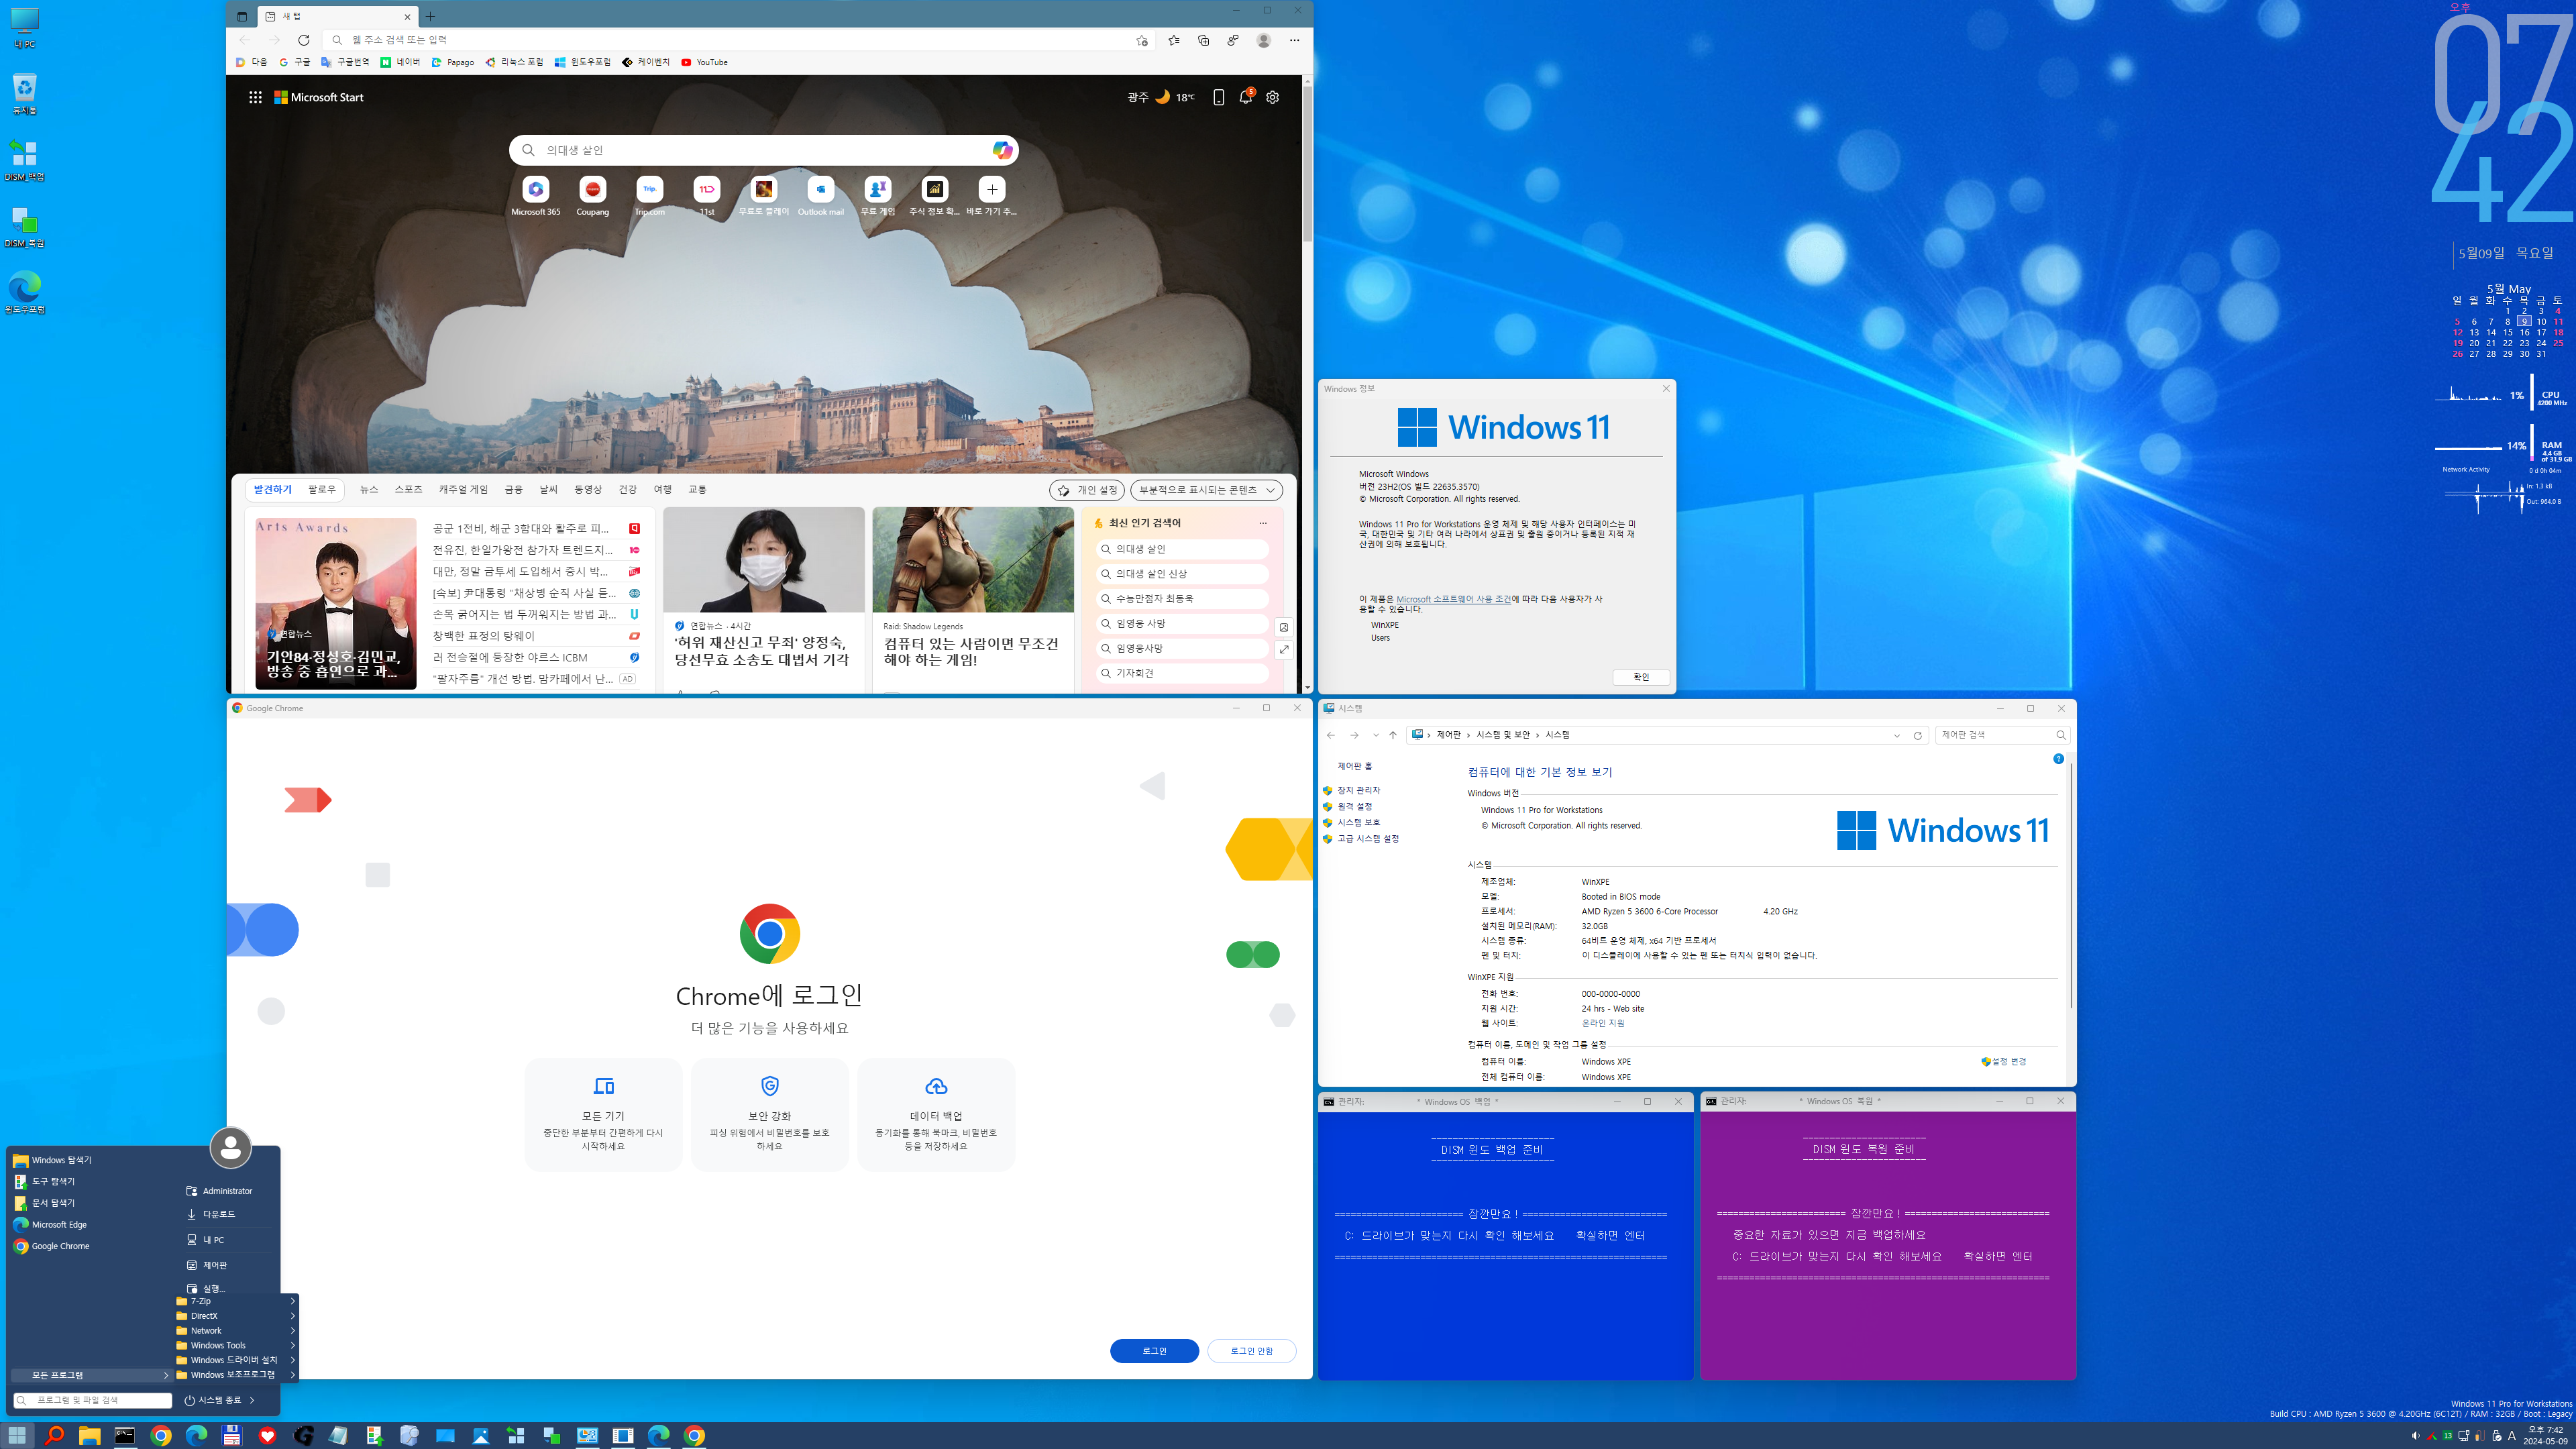Open Edge Settings and more menu
Image resolution: width=2576 pixels, height=1449 pixels.
coord(1294,40)
